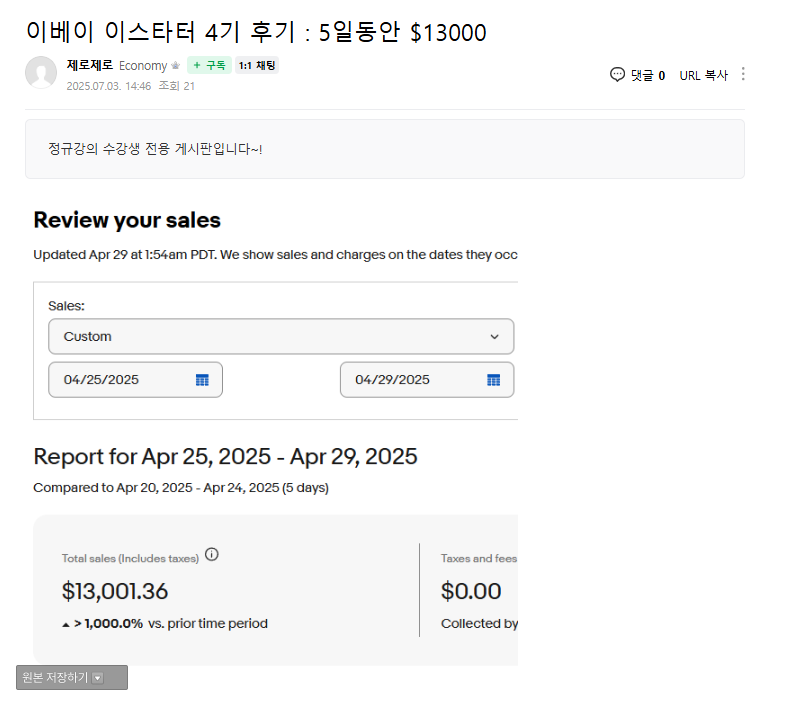Screen dimensions: 797x723
Task: Click the Report for Apr 25, 2025 heading
Action: [225, 457]
